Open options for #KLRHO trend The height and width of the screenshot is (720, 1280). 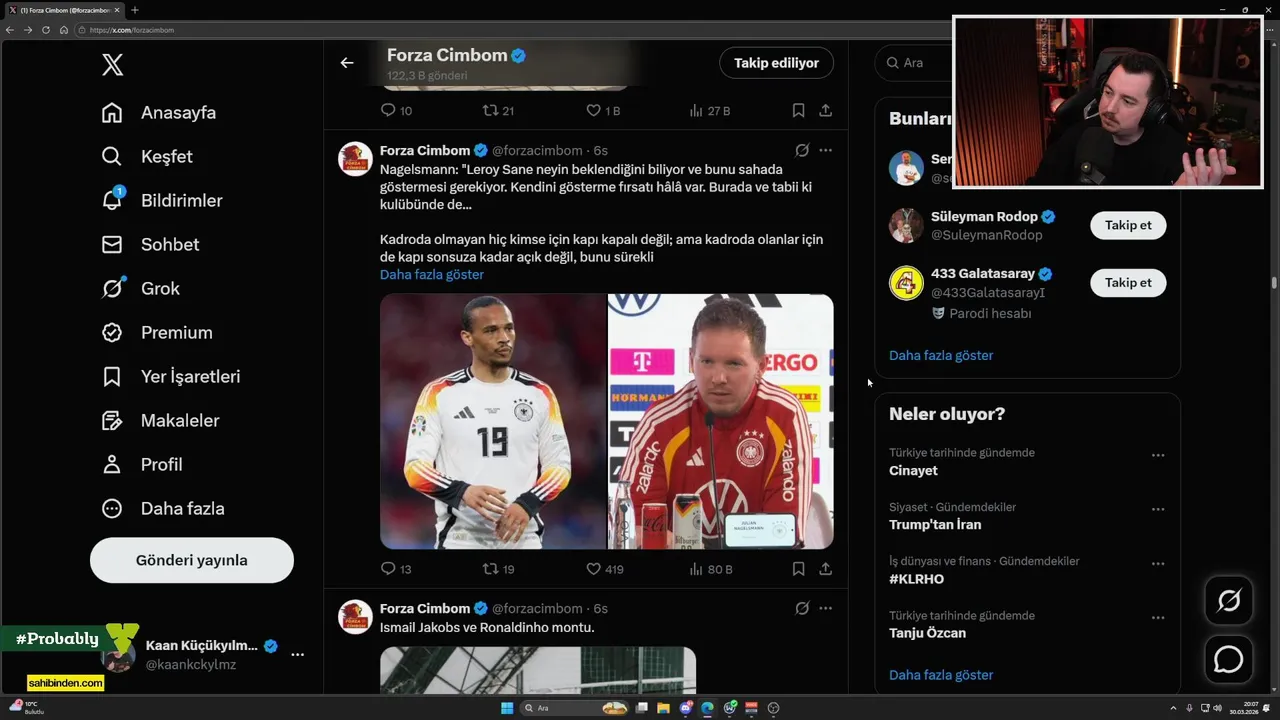pyautogui.click(x=1158, y=563)
